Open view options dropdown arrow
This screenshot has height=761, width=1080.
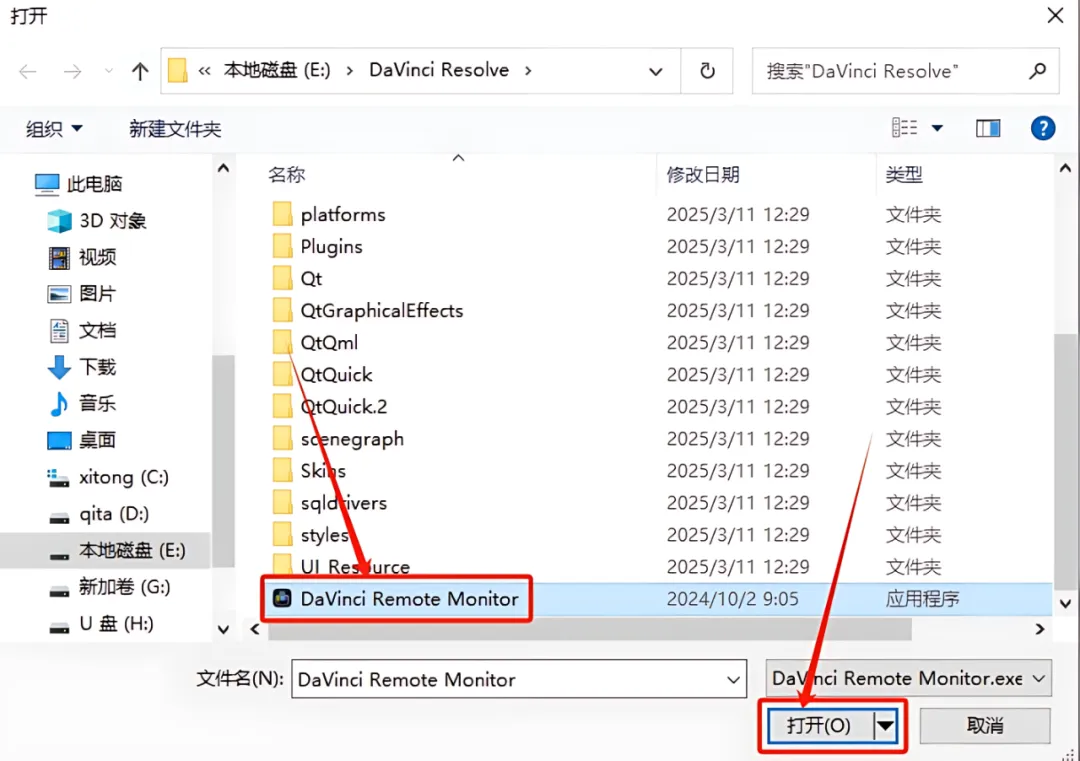[x=937, y=128]
